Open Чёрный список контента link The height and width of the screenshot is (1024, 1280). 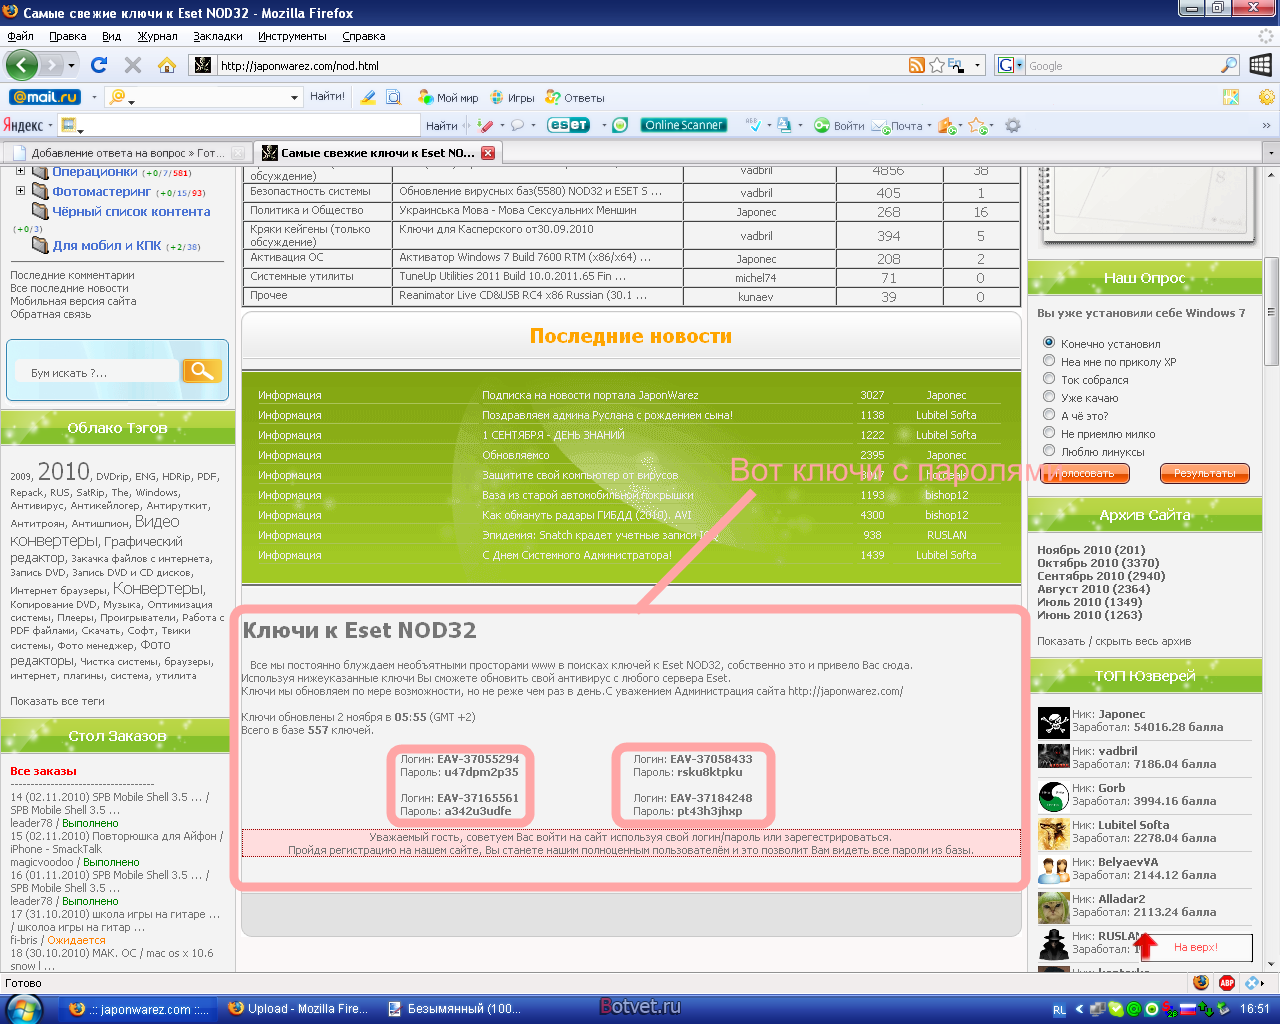click(131, 212)
